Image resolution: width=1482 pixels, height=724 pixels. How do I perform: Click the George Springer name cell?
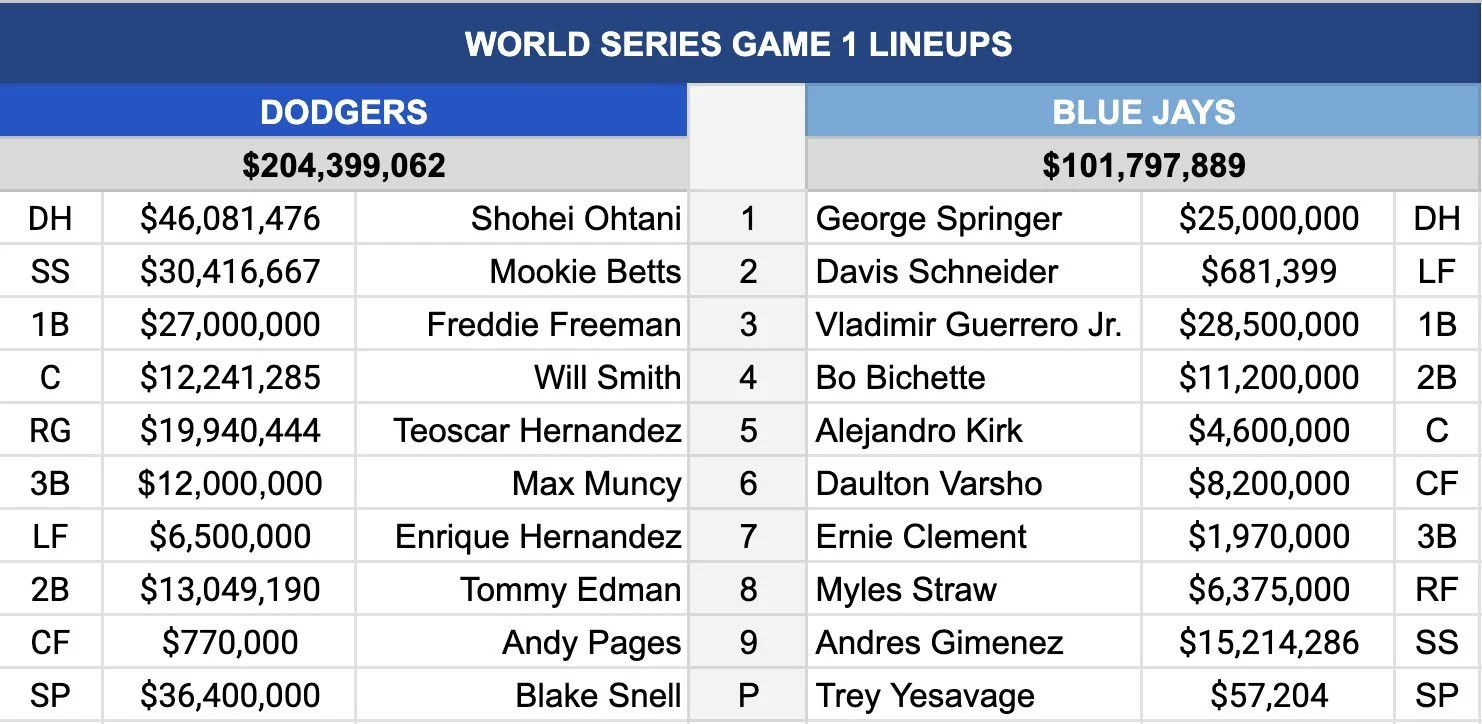pyautogui.click(x=938, y=219)
